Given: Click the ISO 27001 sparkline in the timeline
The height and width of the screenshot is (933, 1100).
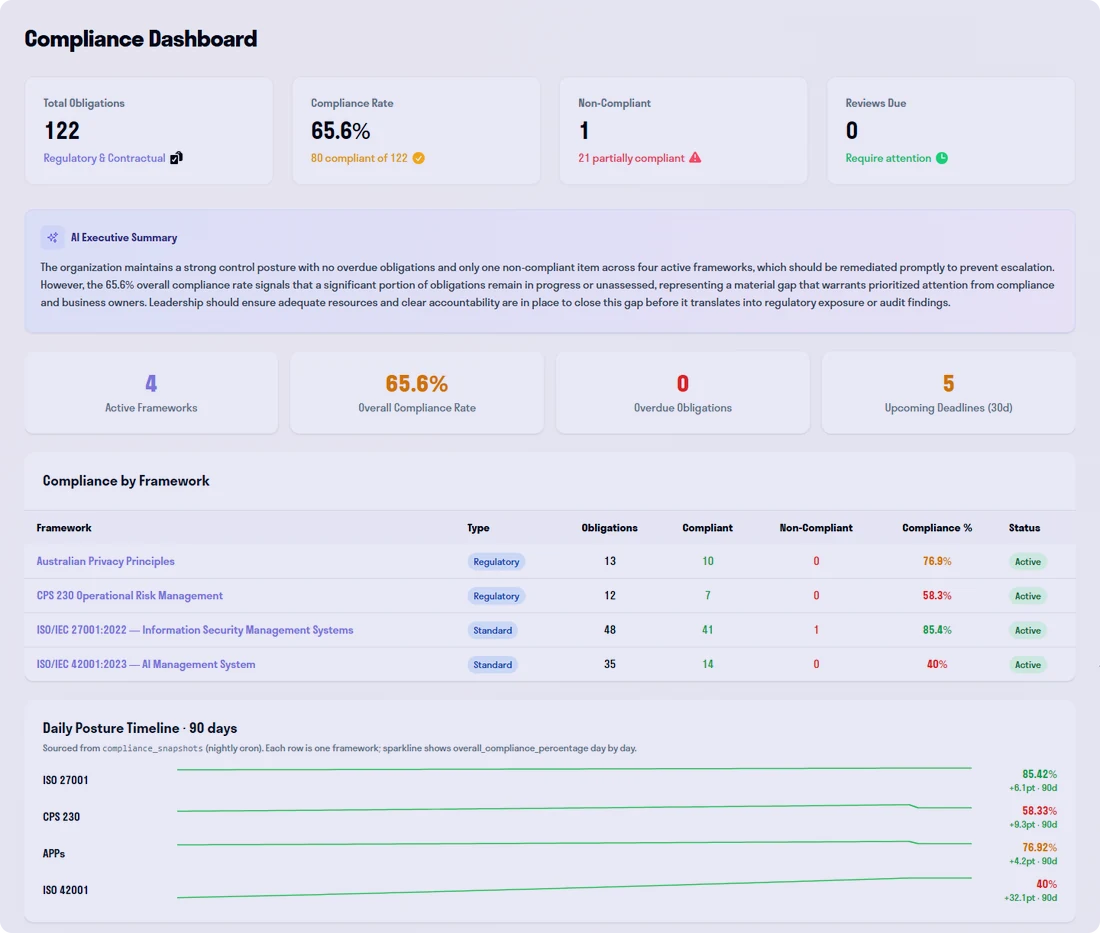Looking at the screenshot, I should click(x=575, y=769).
